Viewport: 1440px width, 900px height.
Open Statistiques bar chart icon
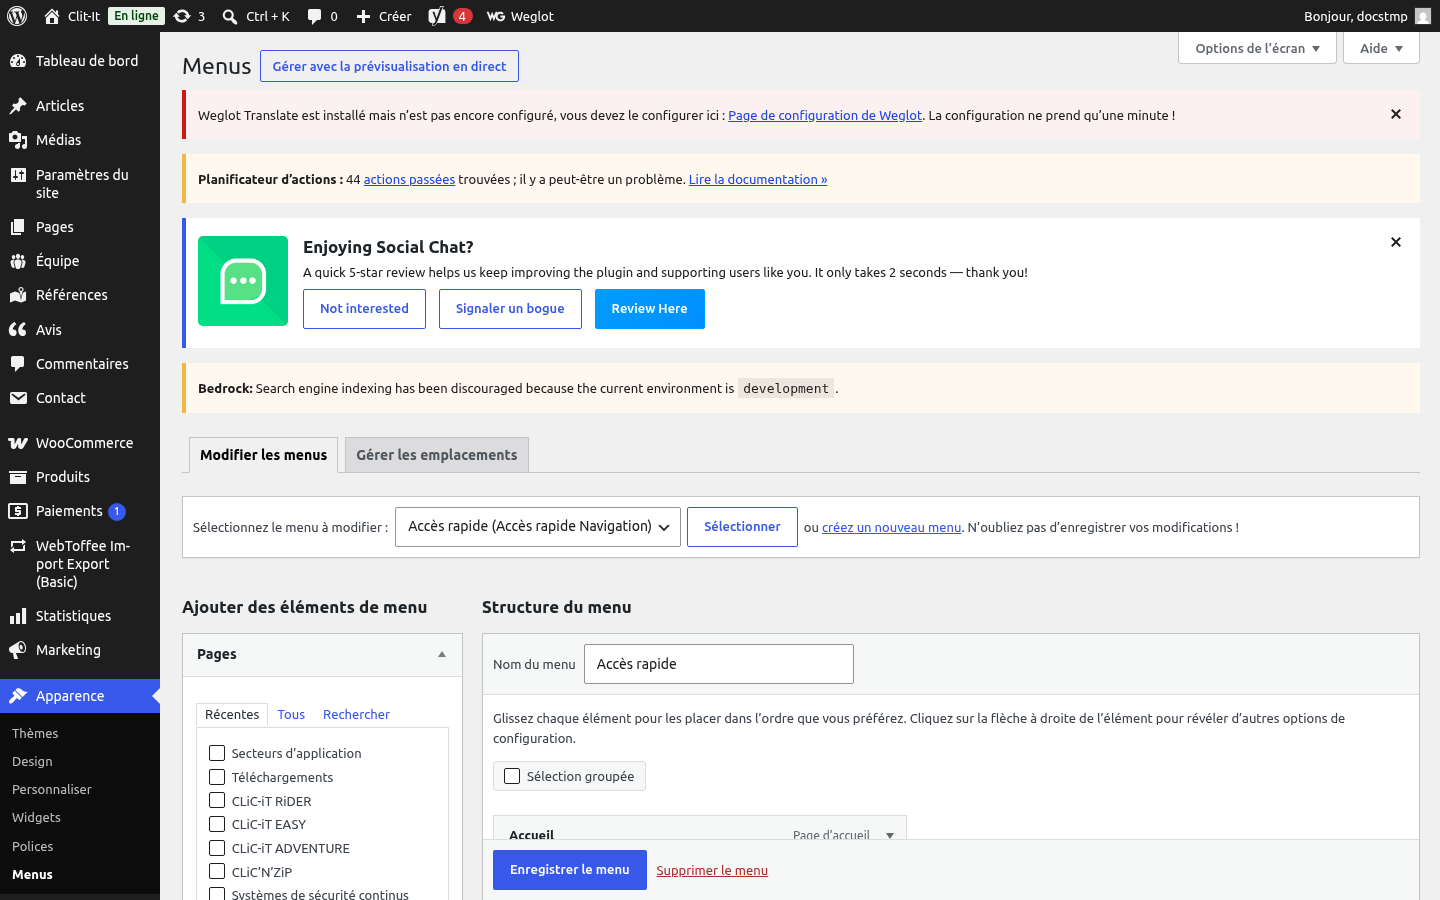pyautogui.click(x=18, y=616)
